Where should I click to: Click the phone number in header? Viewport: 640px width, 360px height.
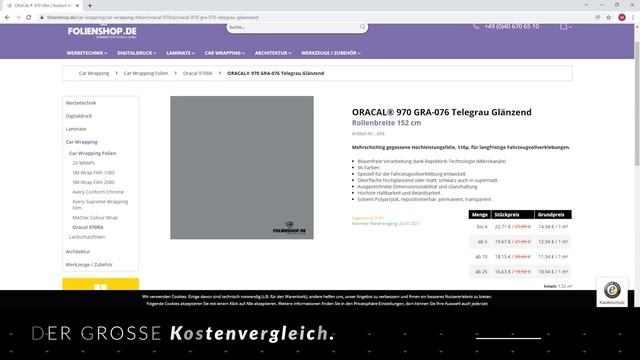(512, 26)
